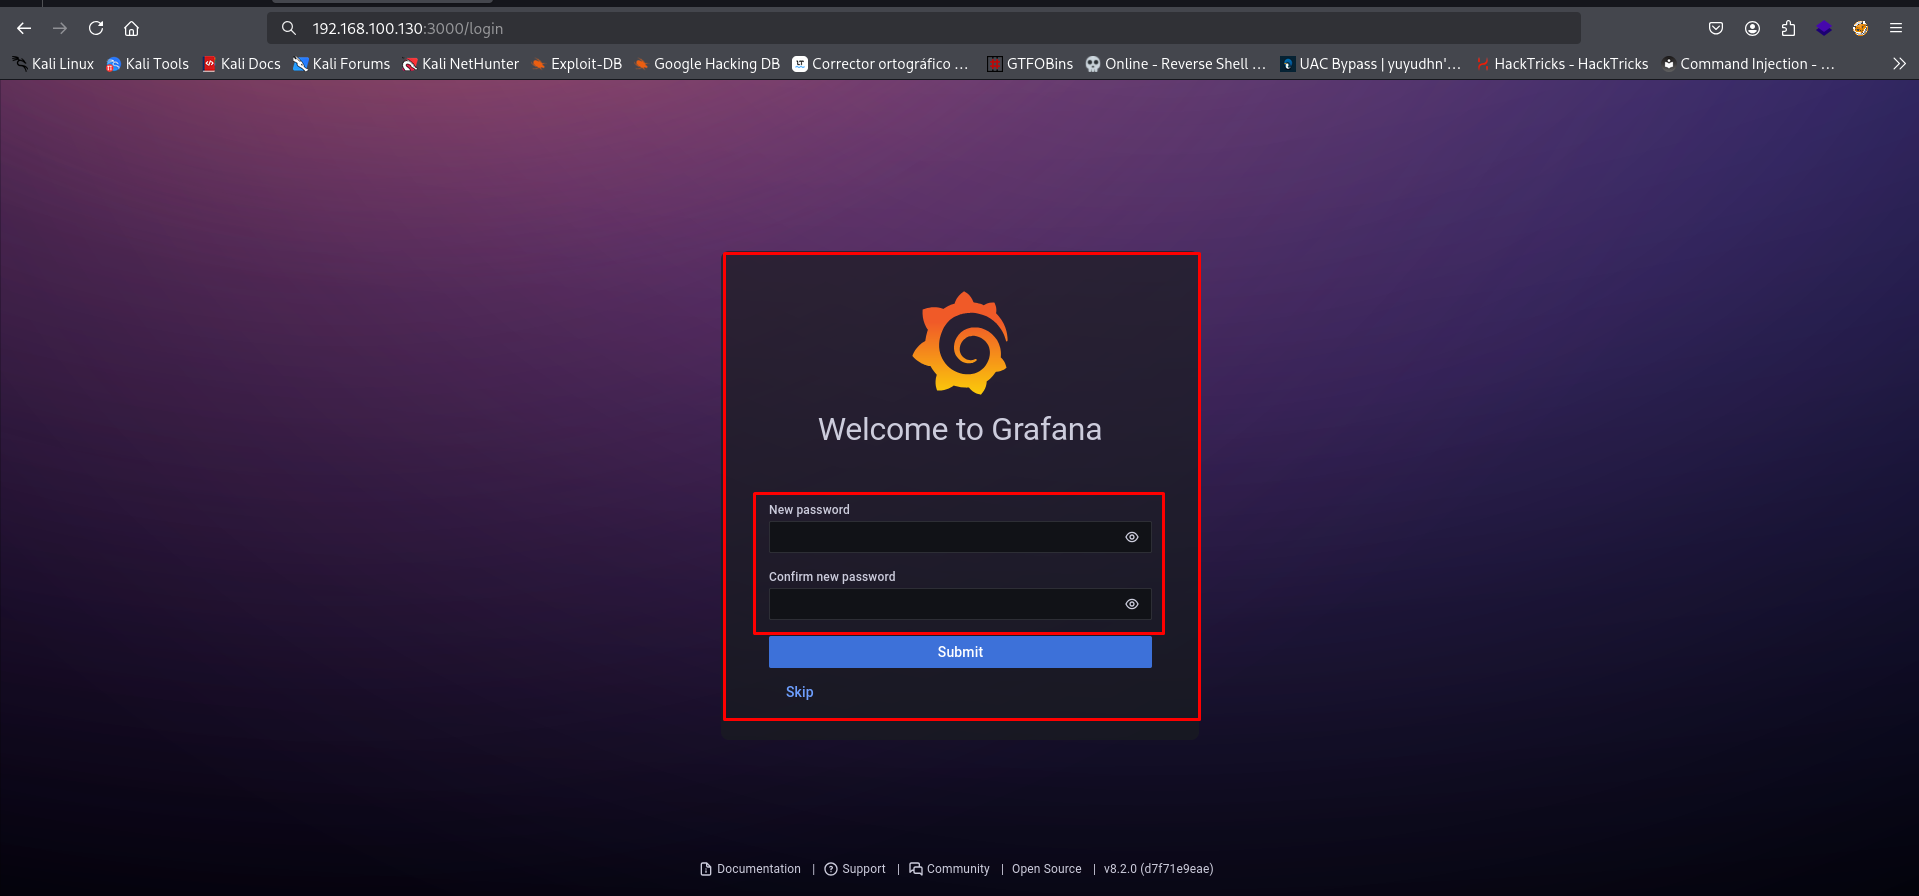The width and height of the screenshot is (1919, 896).
Task: Open the Extensions puzzle icon
Action: pos(1788,28)
